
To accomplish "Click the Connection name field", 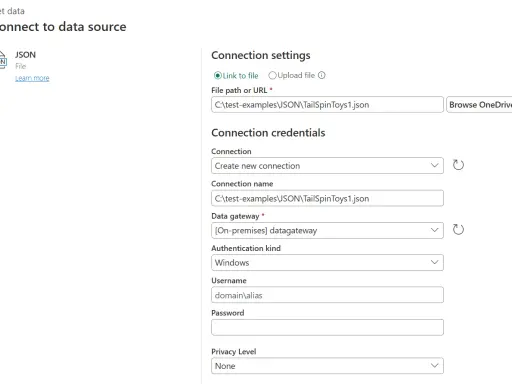I will coord(327,198).
